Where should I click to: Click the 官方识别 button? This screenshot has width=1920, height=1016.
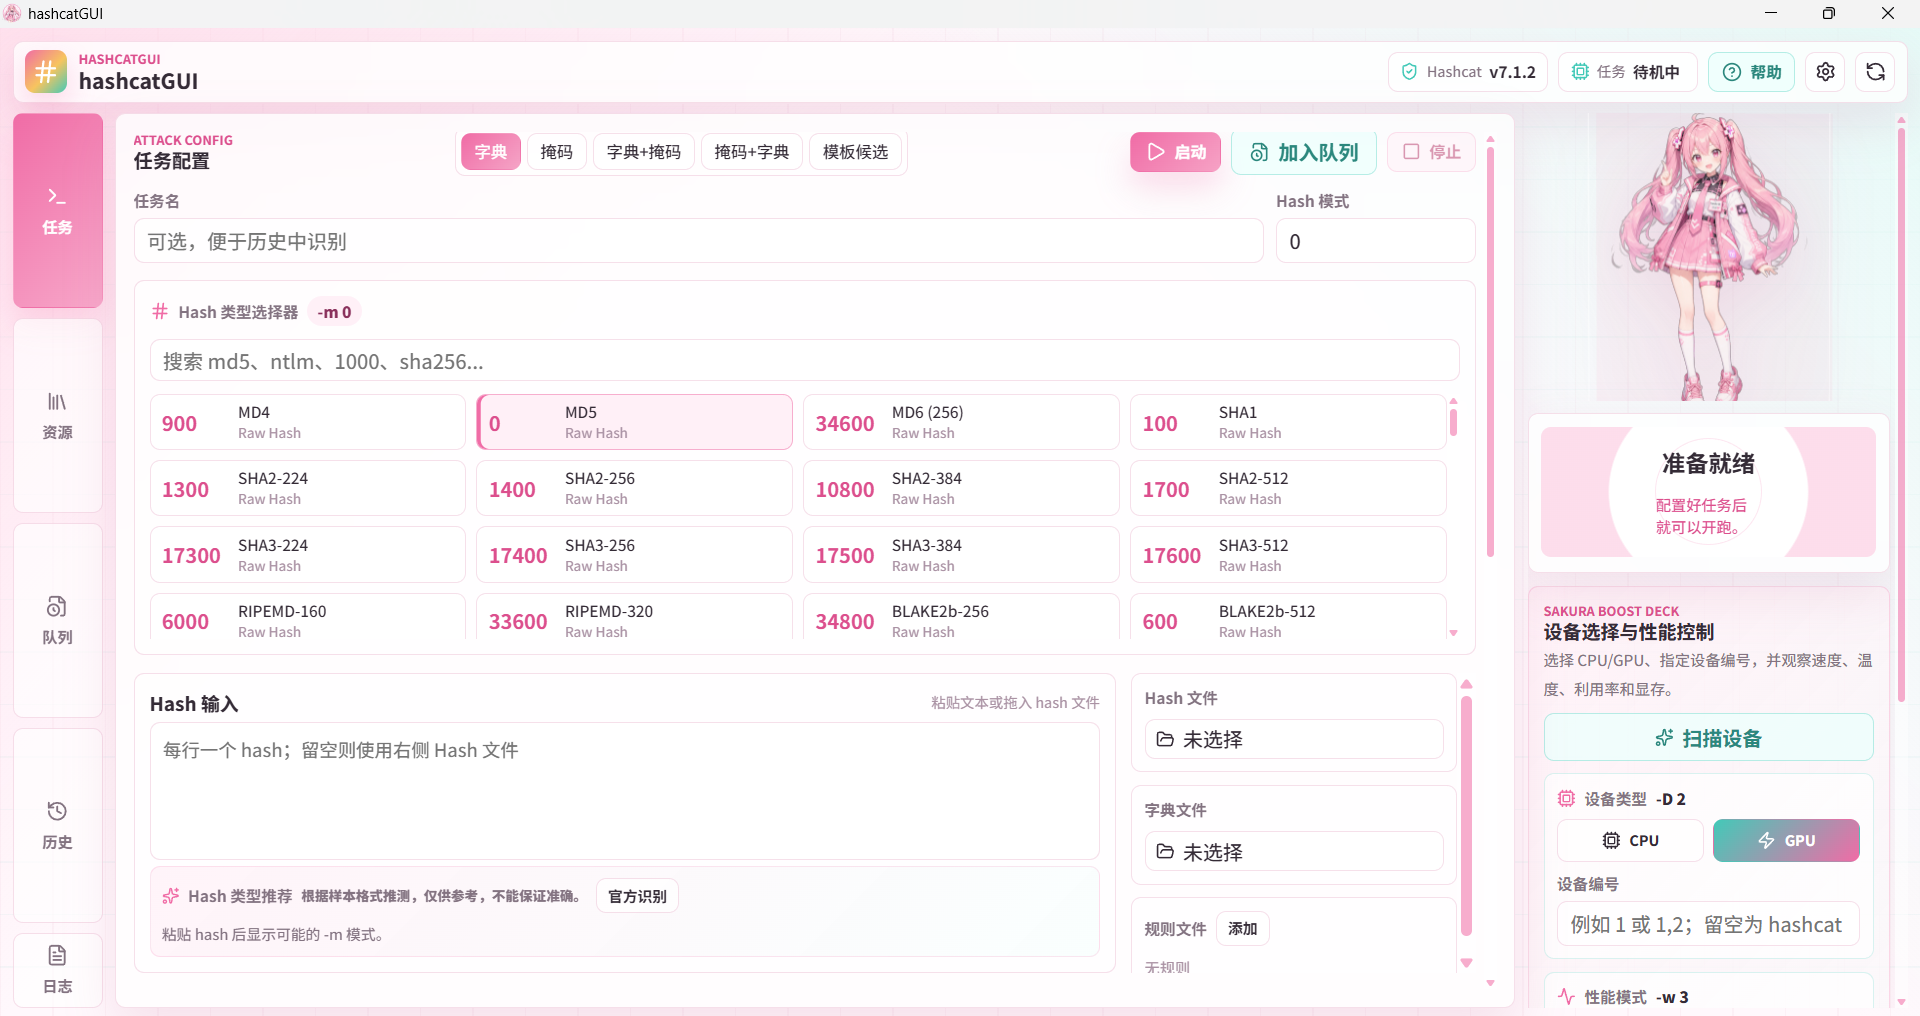pyautogui.click(x=637, y=896)
